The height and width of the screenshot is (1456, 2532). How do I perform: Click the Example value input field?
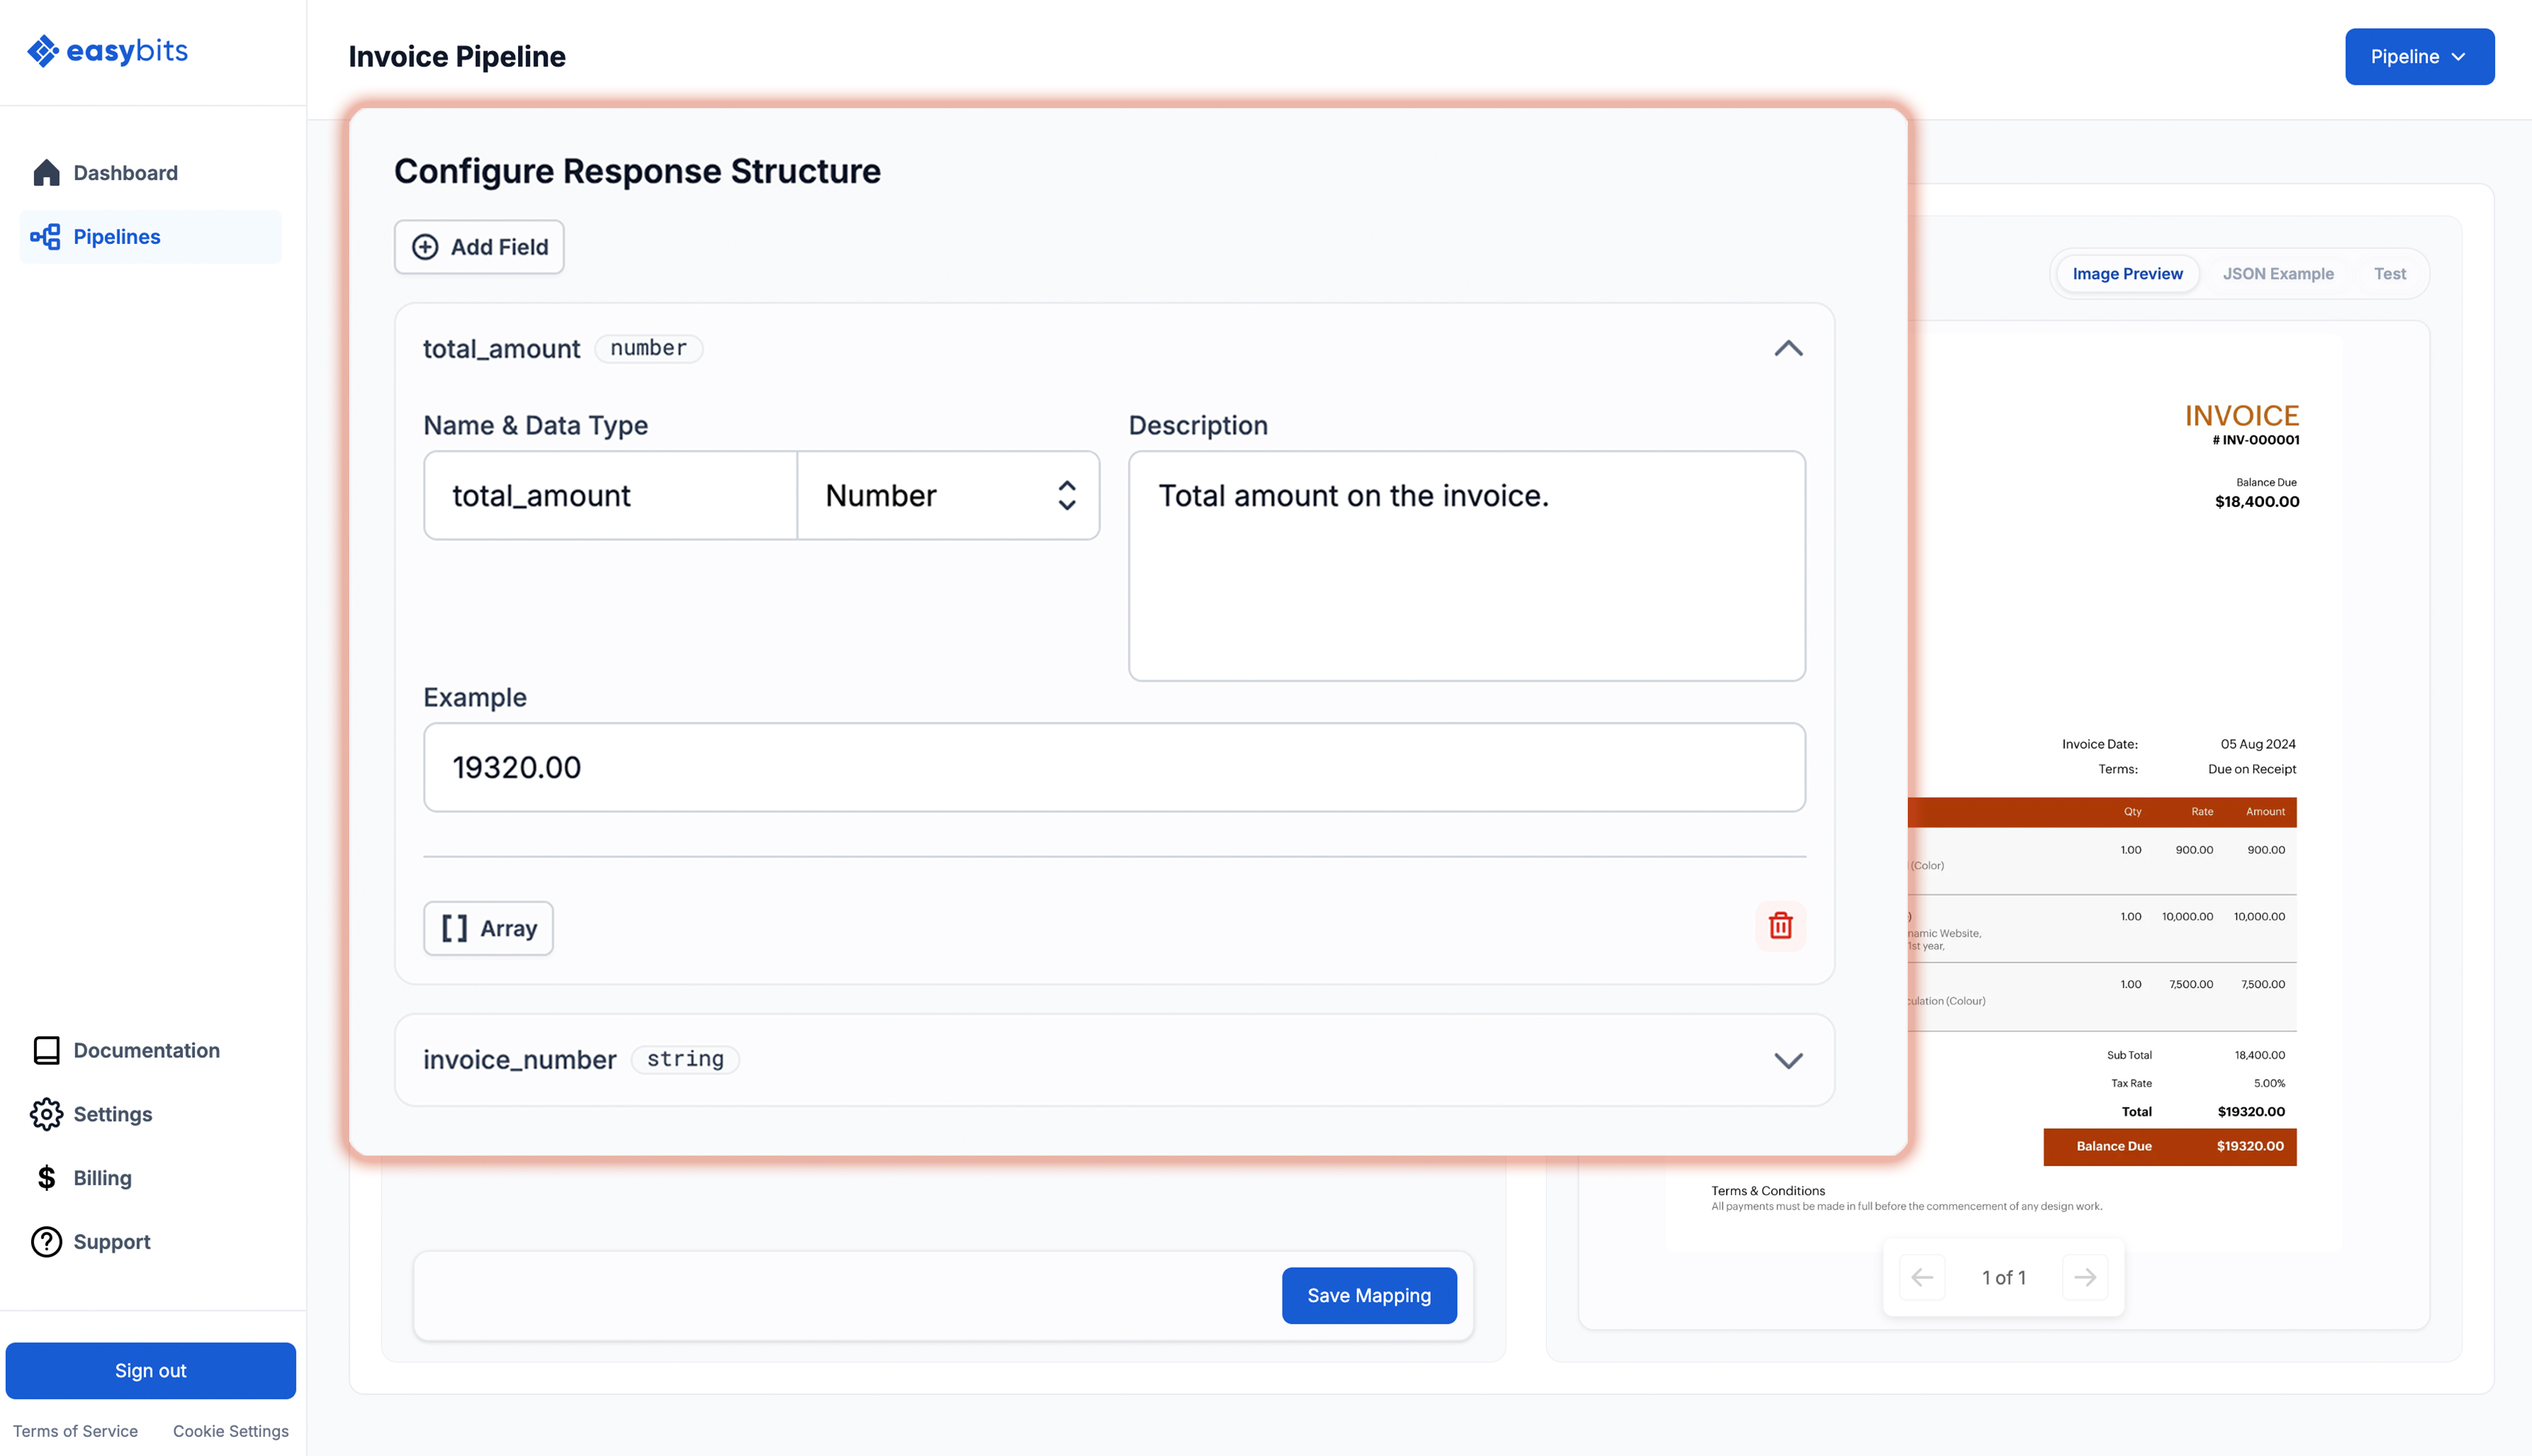point(1114,768)
